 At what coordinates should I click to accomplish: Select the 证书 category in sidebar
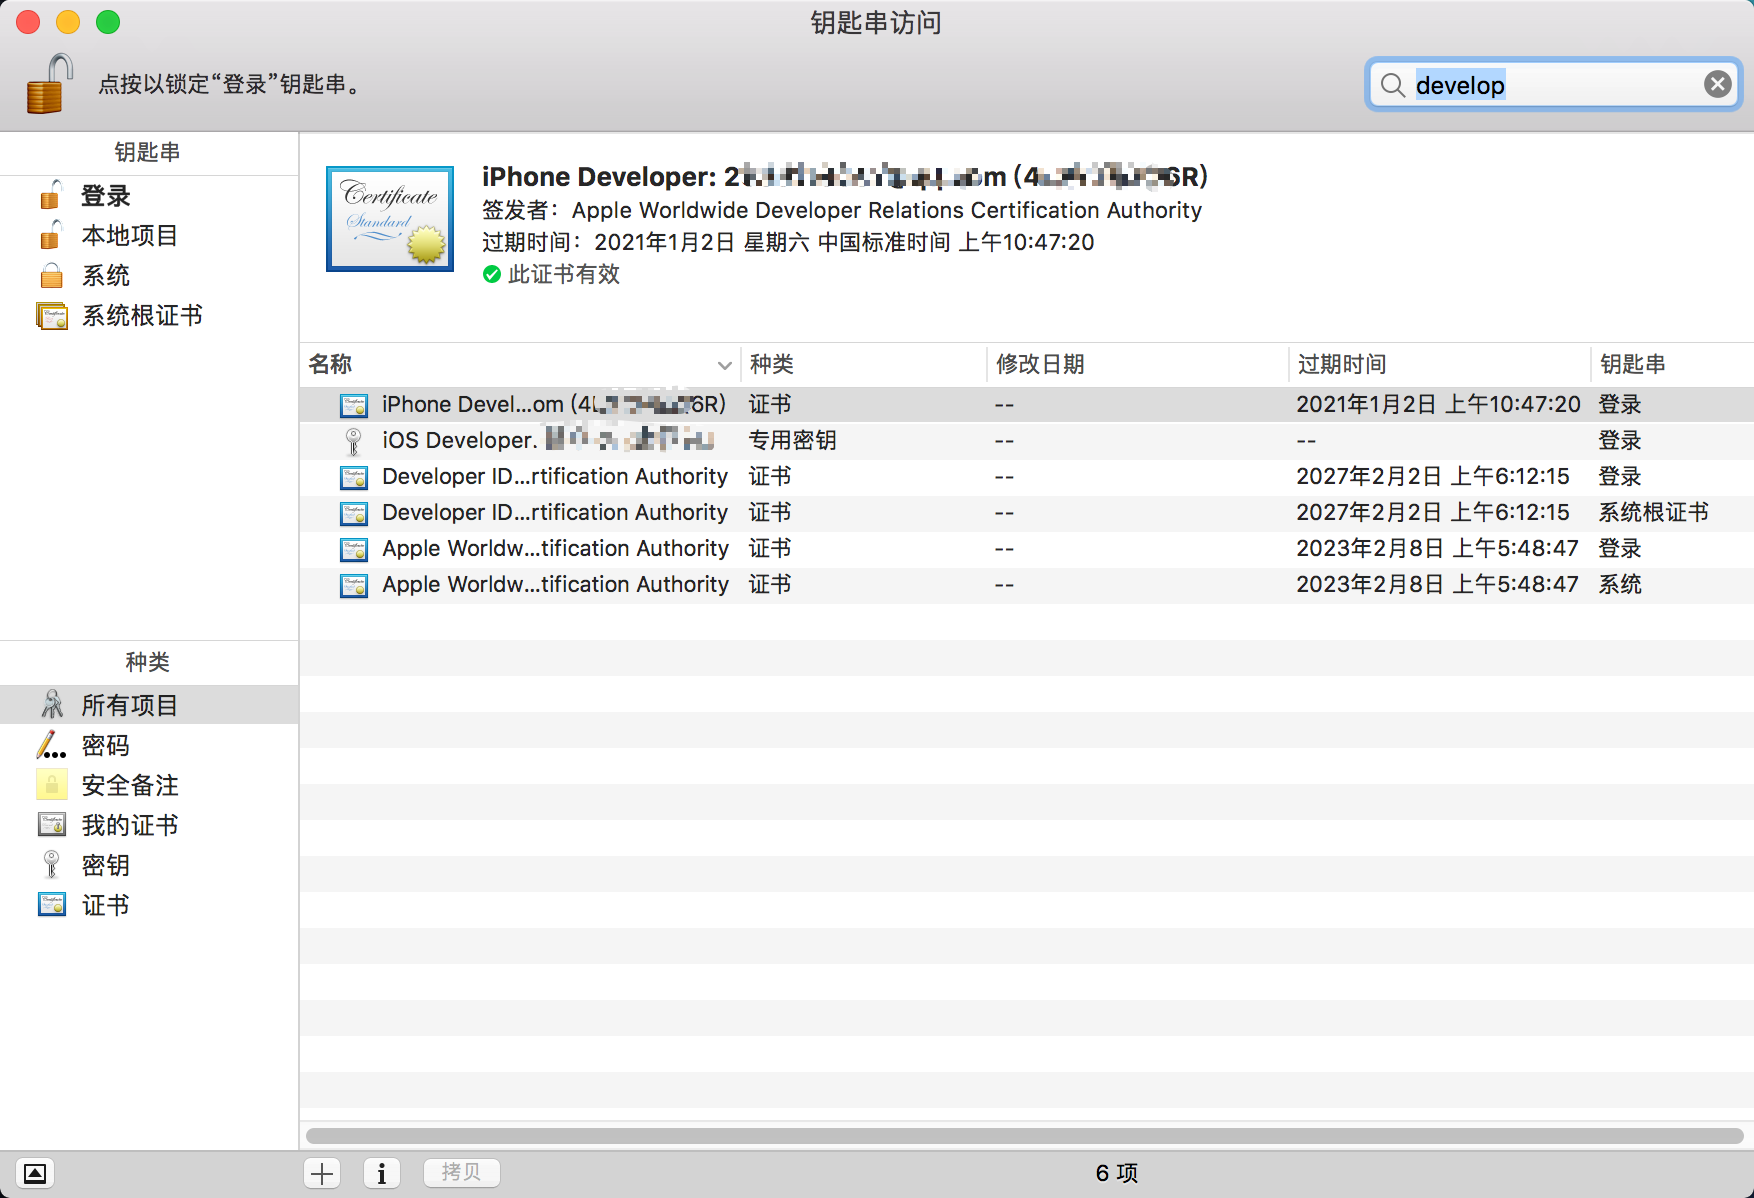pyautogui.click(x=105, y=906)
